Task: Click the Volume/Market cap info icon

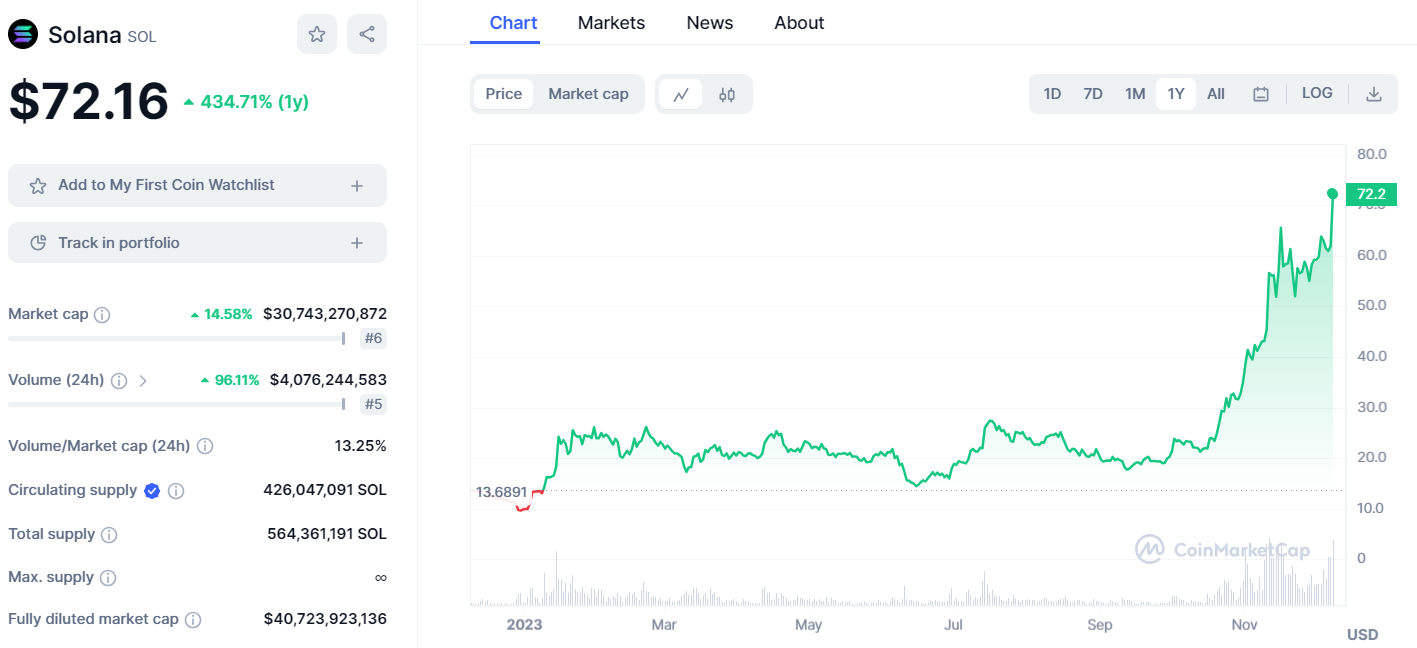Action: [205, 446]
